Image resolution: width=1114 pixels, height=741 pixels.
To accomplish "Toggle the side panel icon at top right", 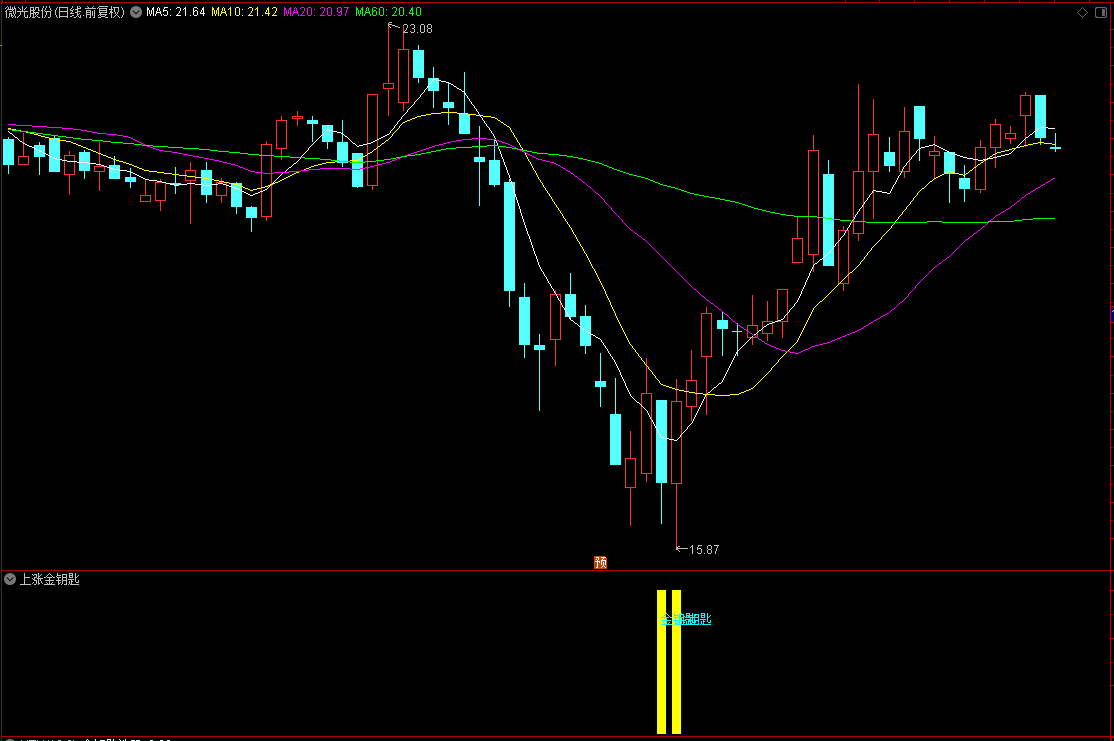I will (x=1101, y=12).
